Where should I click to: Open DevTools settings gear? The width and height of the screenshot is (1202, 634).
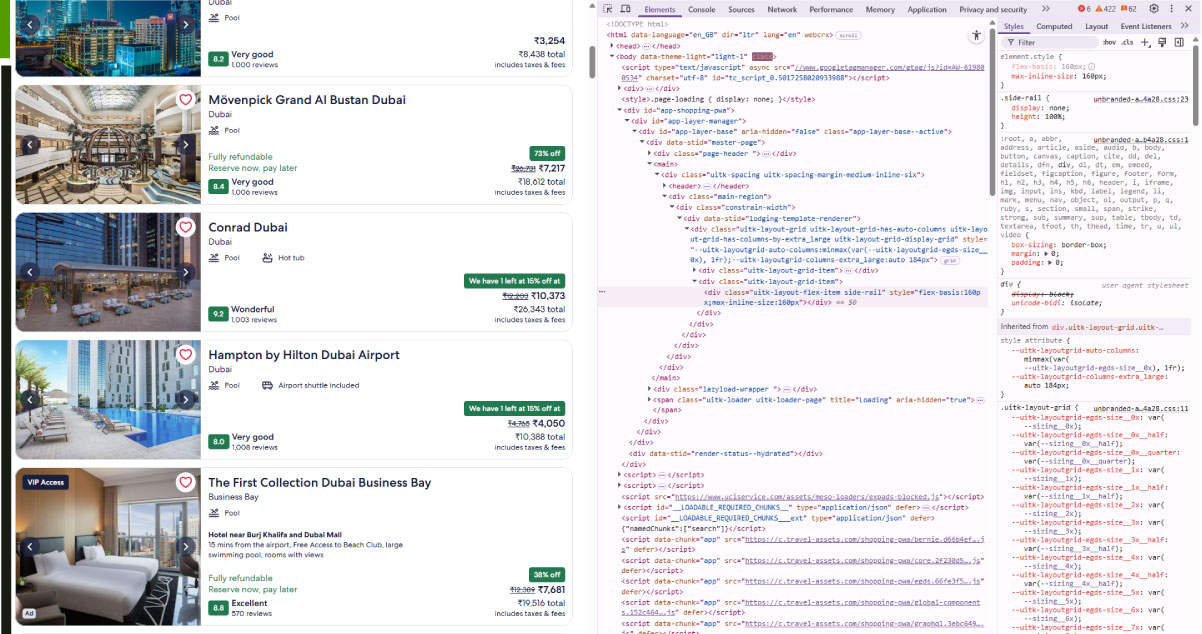[1153, 8]
